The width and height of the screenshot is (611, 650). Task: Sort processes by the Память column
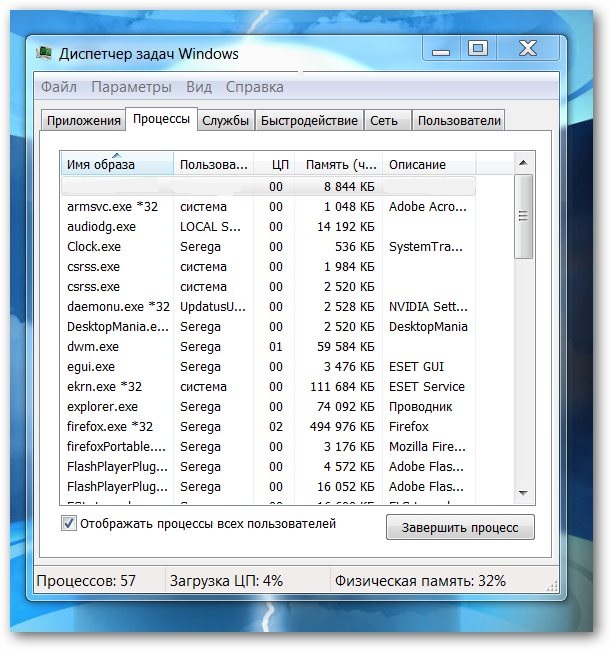coord(338,165)
